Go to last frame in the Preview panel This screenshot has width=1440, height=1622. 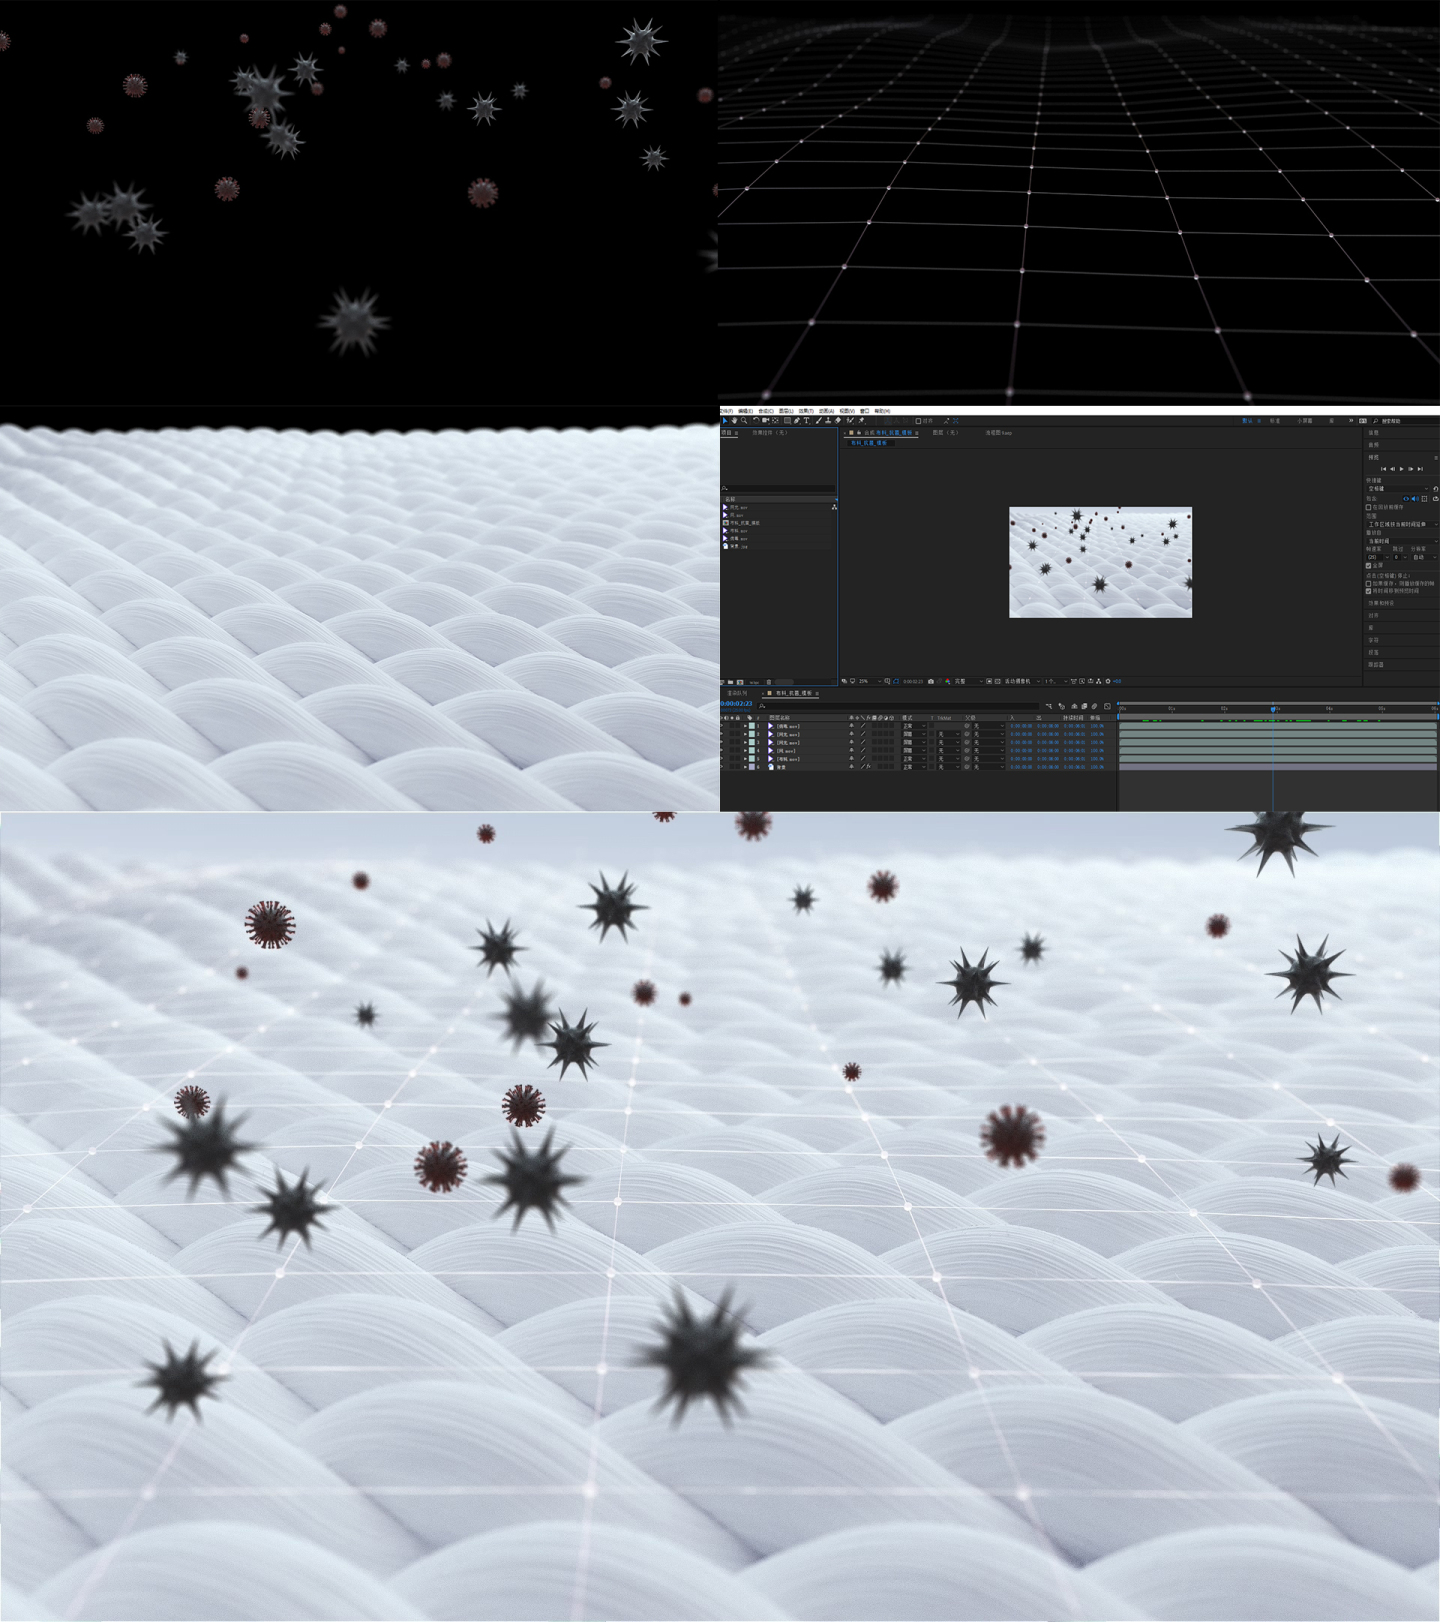pos(1420,469)
